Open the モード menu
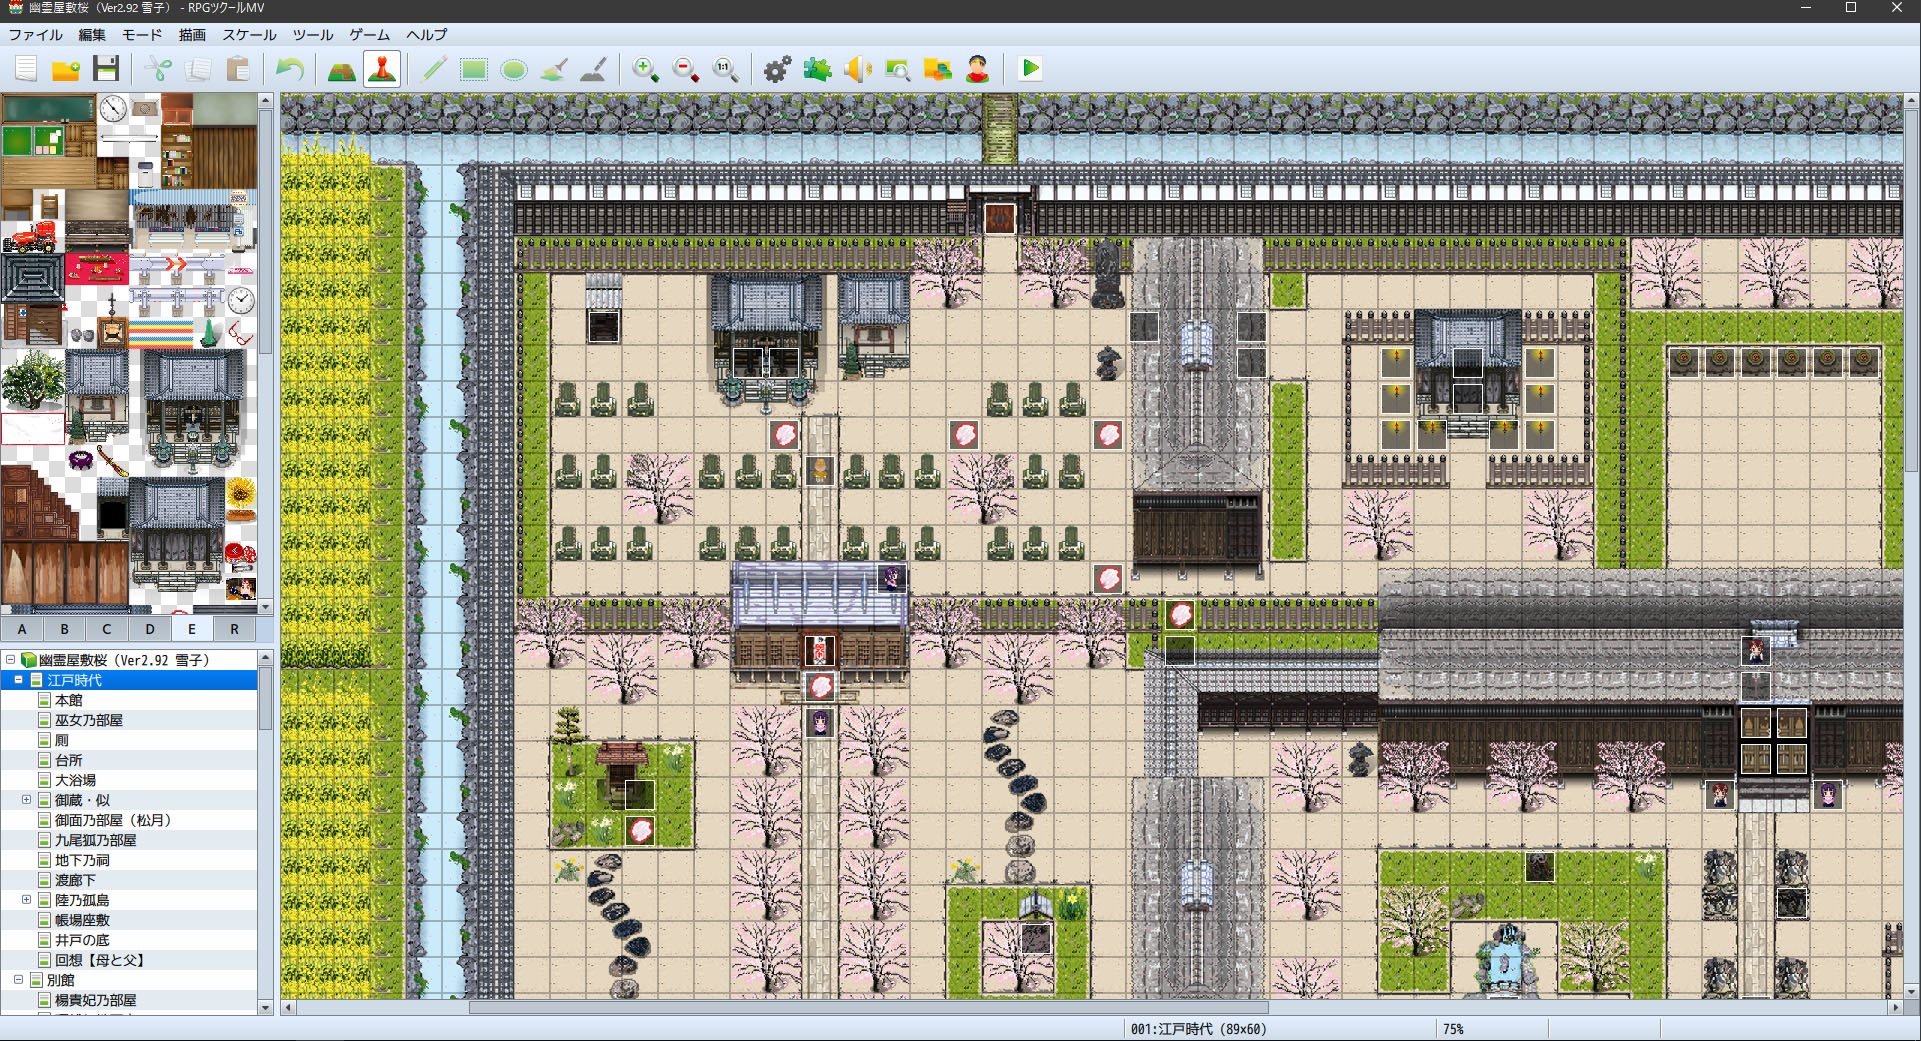 142,35
